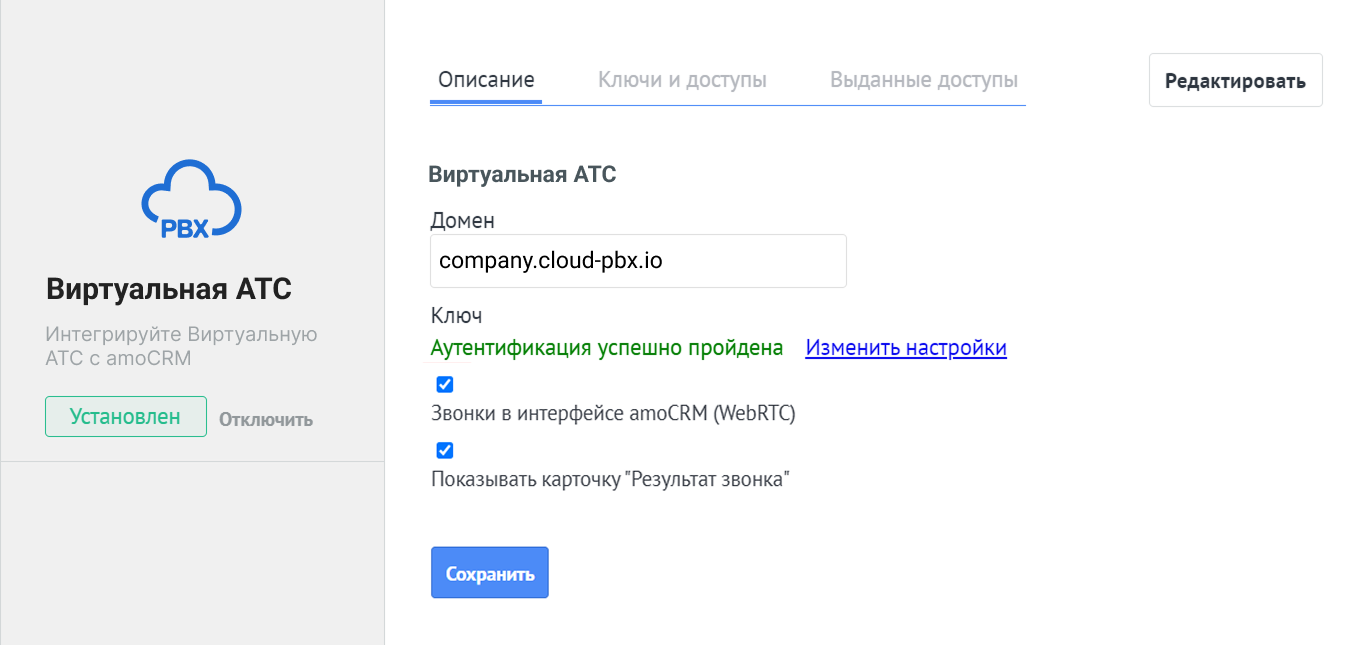Open the Выданные доступы tab

[923, 80]
